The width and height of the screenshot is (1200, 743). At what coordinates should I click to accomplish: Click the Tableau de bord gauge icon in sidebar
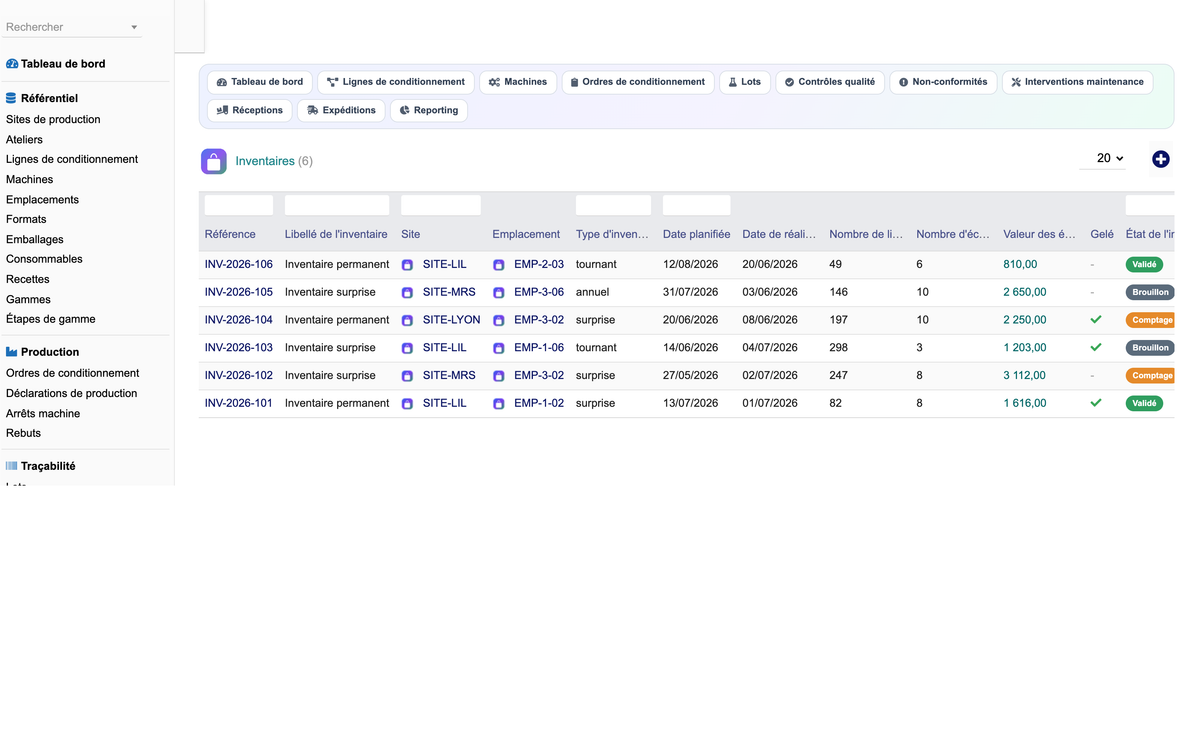12,64
